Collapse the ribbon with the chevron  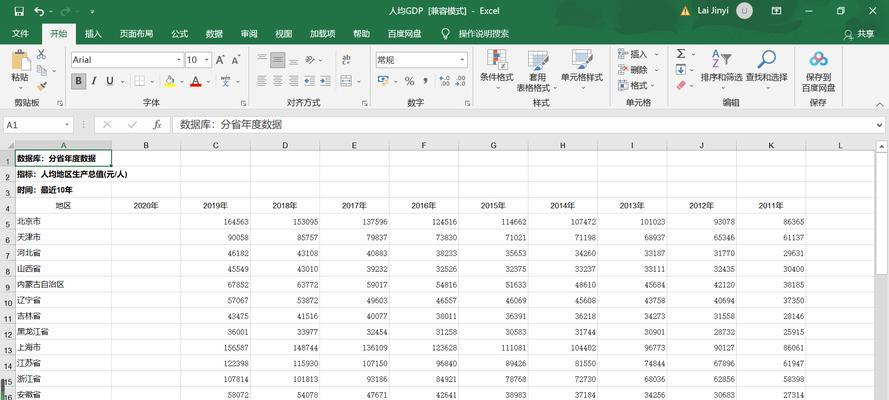879,104
